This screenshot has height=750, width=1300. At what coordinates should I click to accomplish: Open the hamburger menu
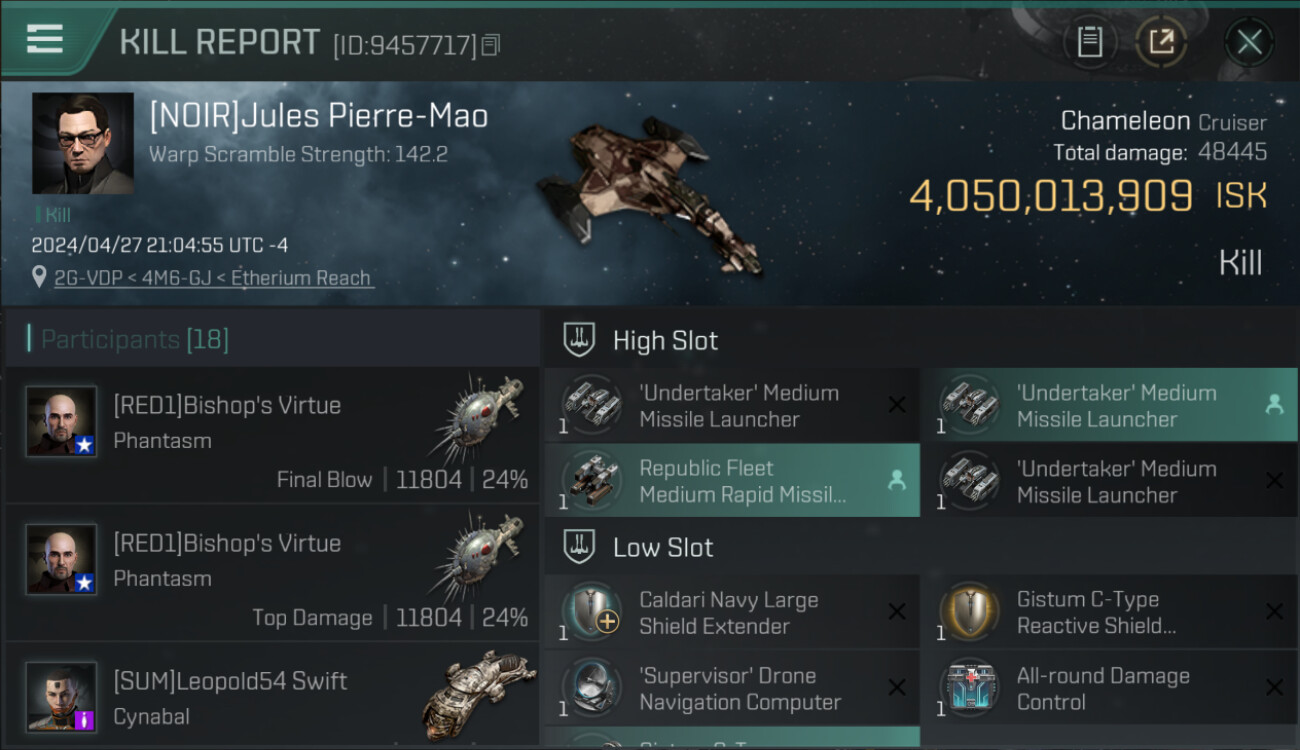point(45,40)
